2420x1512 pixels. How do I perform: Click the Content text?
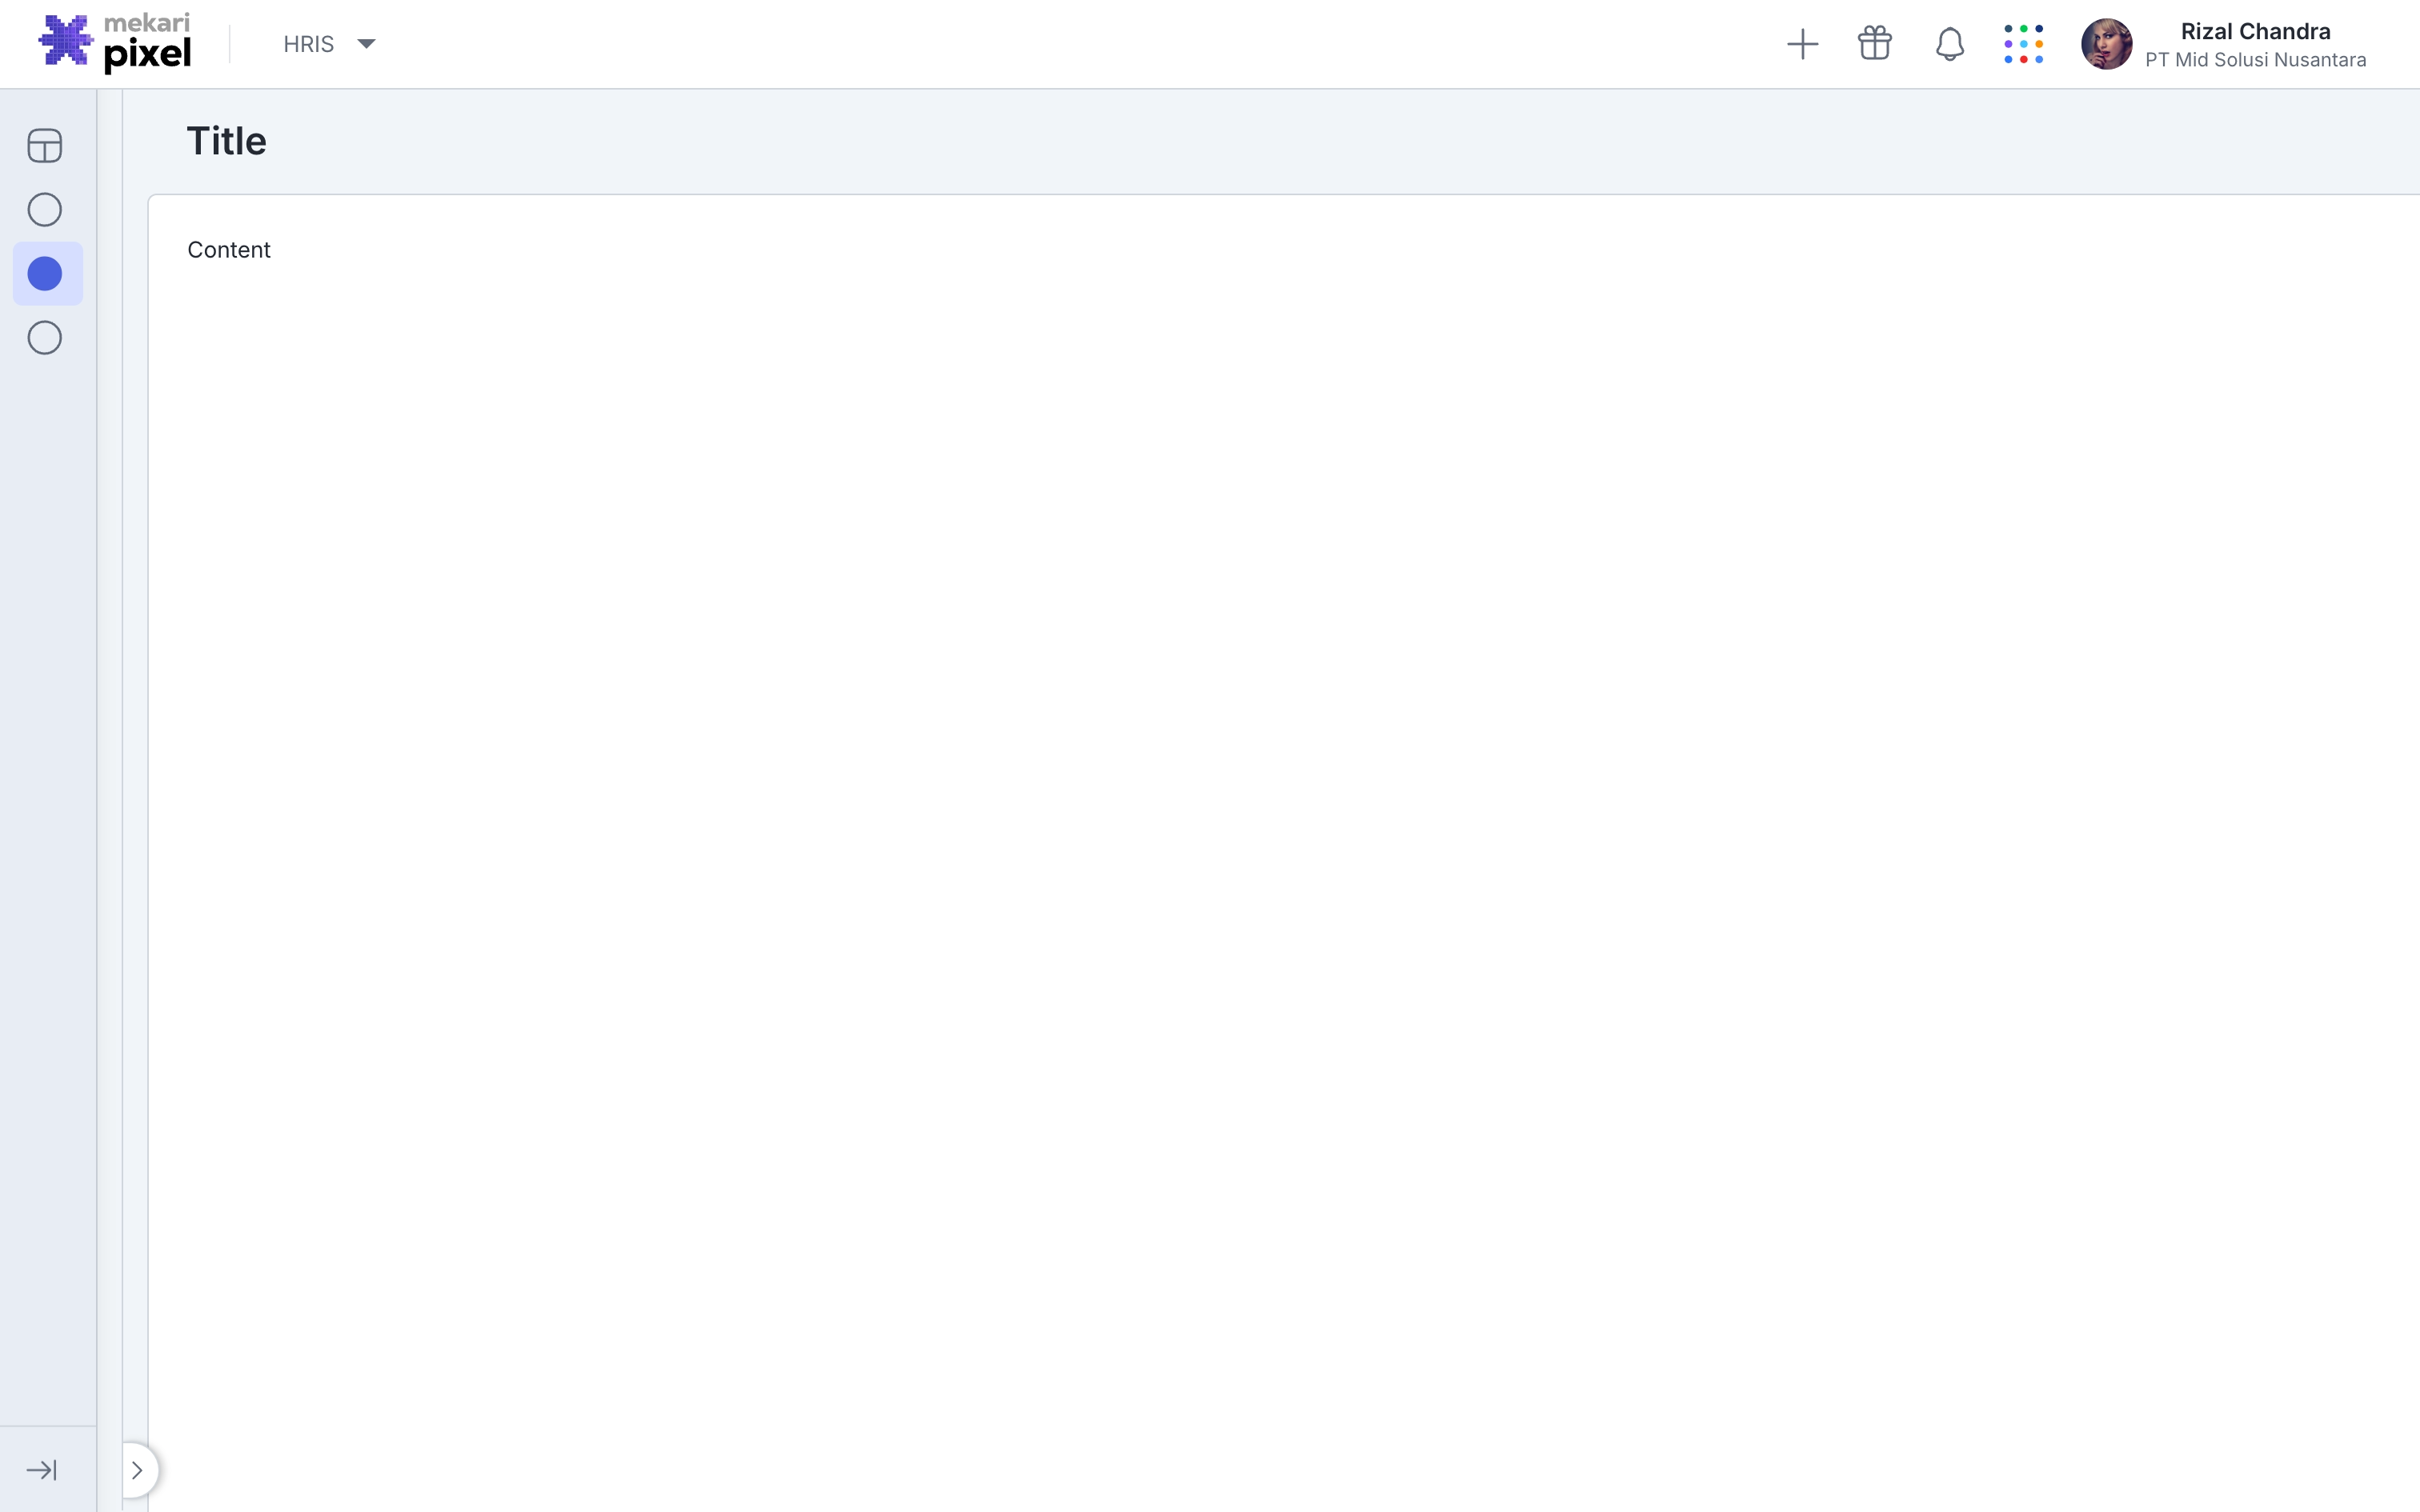point(229,250)
